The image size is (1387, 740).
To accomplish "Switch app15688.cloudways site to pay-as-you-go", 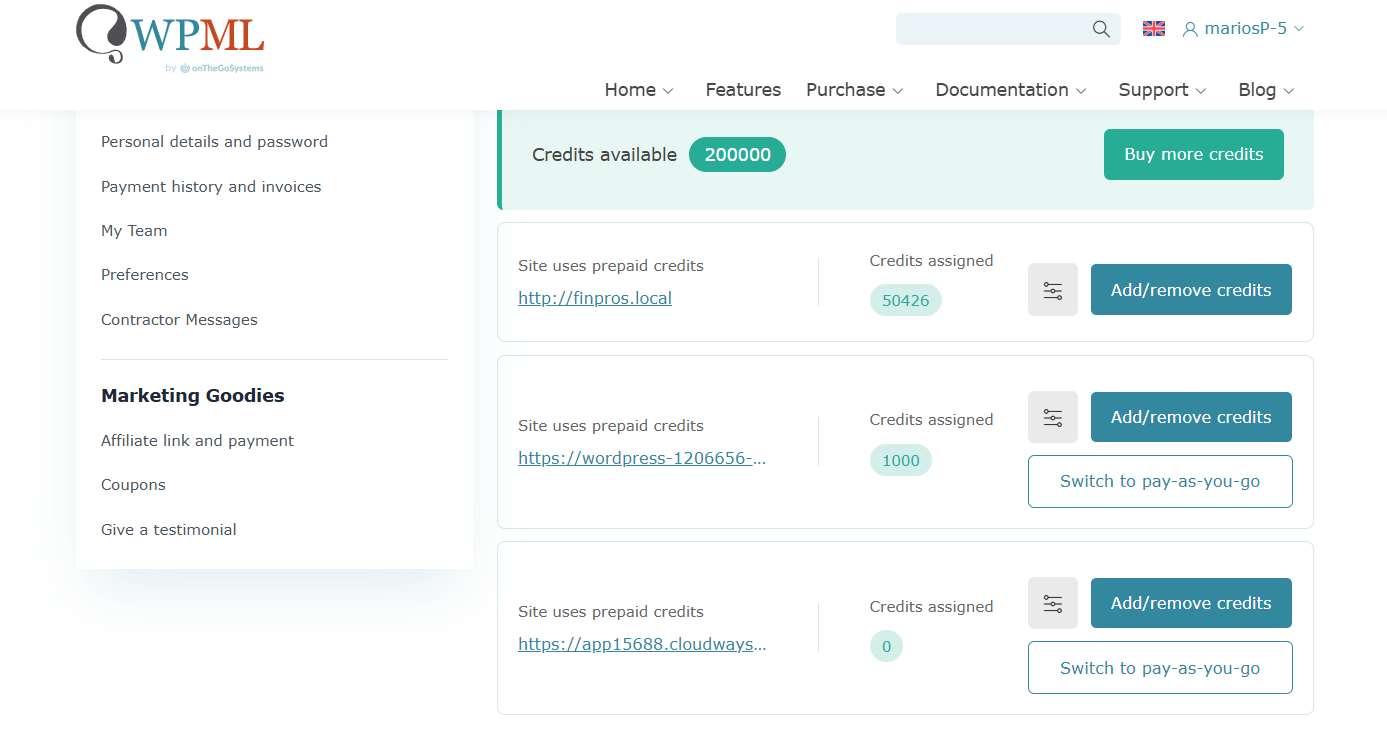I will 1160,668.
